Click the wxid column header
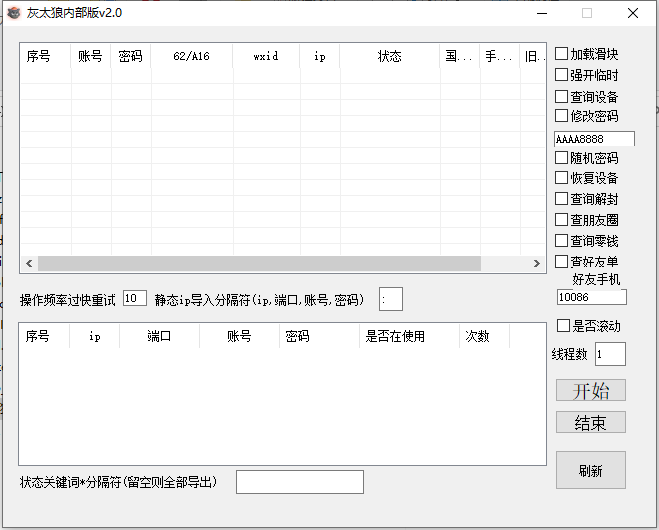Viewport: 659px width, 530px height. [266, 57]
